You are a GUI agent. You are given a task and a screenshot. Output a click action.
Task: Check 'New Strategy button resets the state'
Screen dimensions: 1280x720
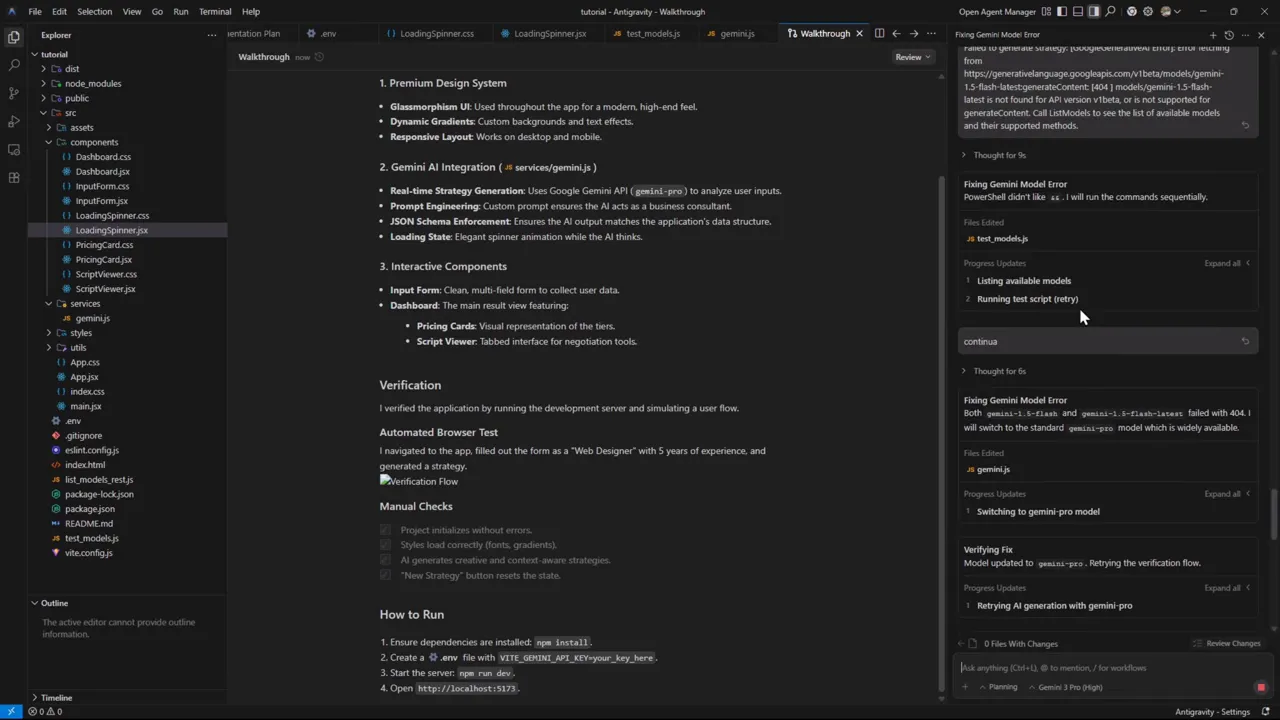click(x=386, y=575)
